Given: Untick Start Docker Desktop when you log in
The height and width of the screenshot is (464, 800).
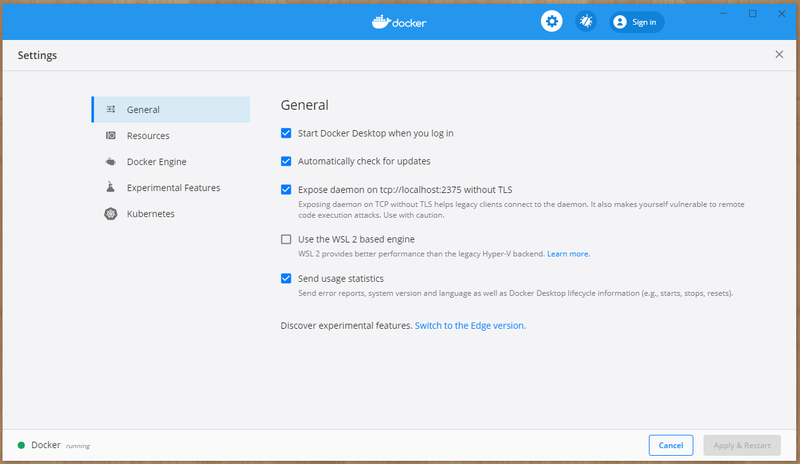Looking at the screenshot, I should (x=286, y=133).
